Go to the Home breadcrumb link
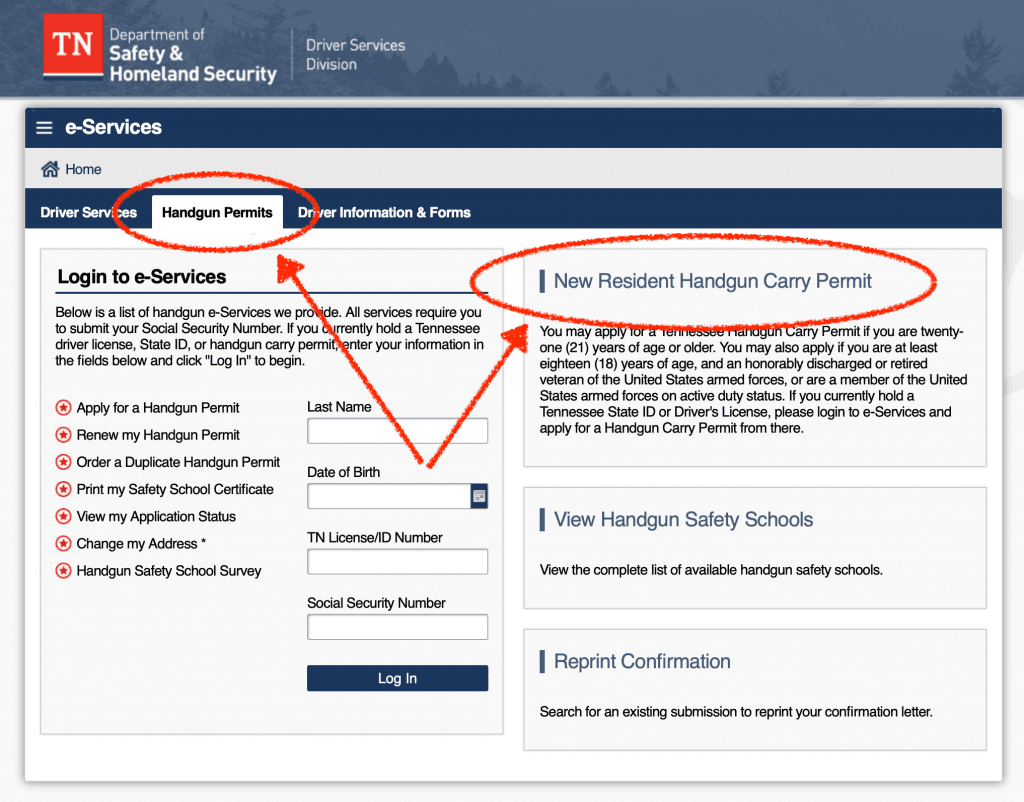1024x802 pixels. (x=83, y=169)
